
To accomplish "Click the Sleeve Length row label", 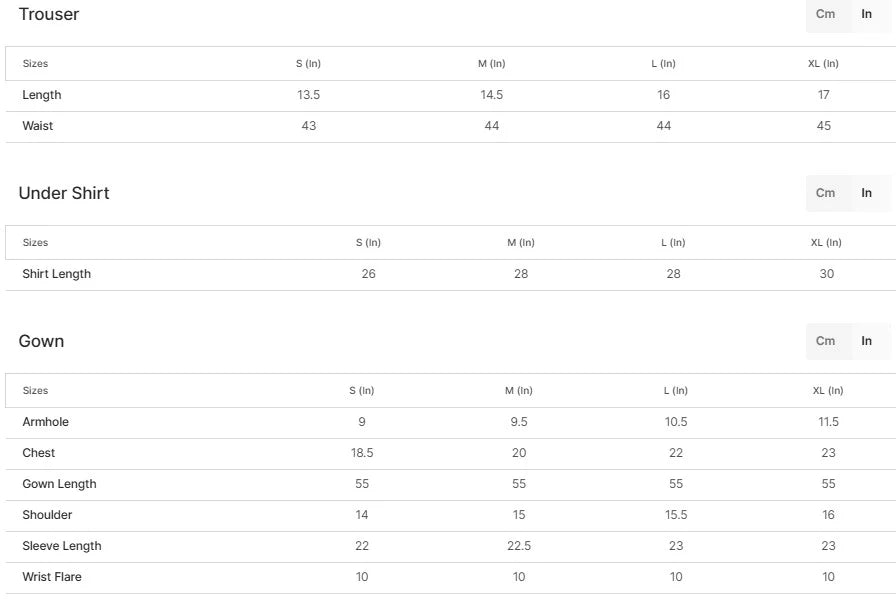I will (61, 546).
